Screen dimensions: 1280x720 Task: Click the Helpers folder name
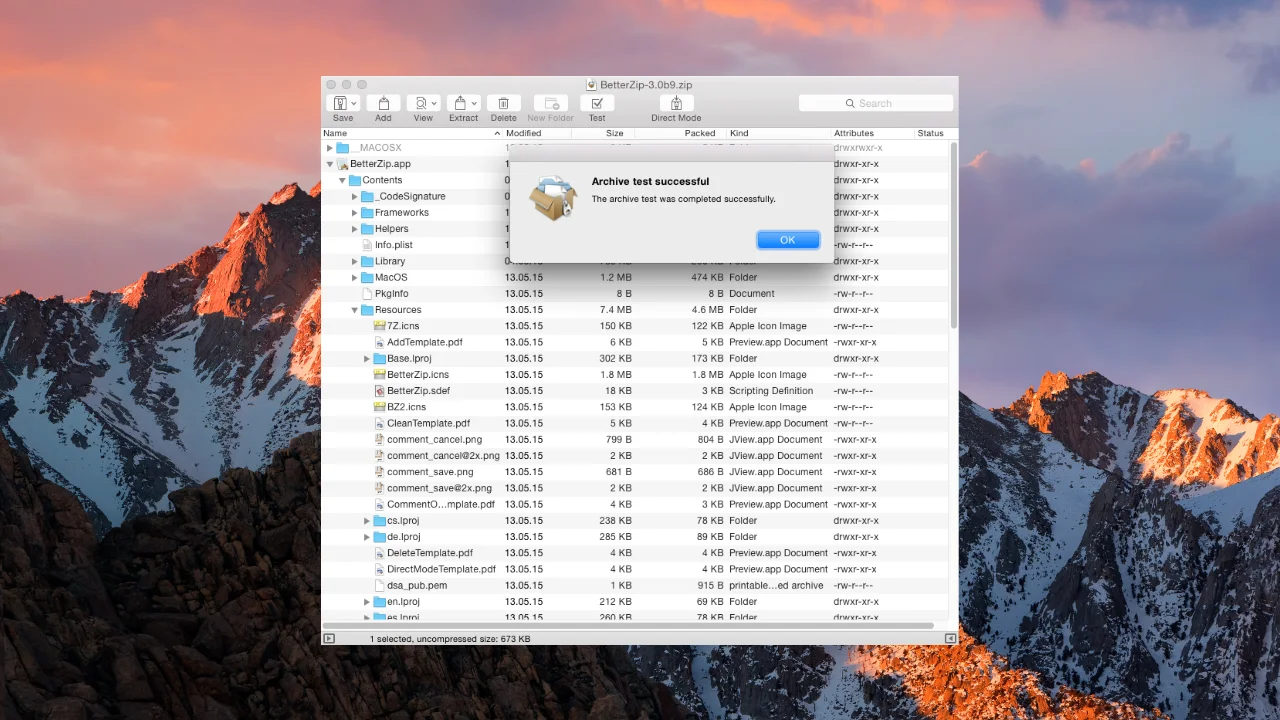392,229
